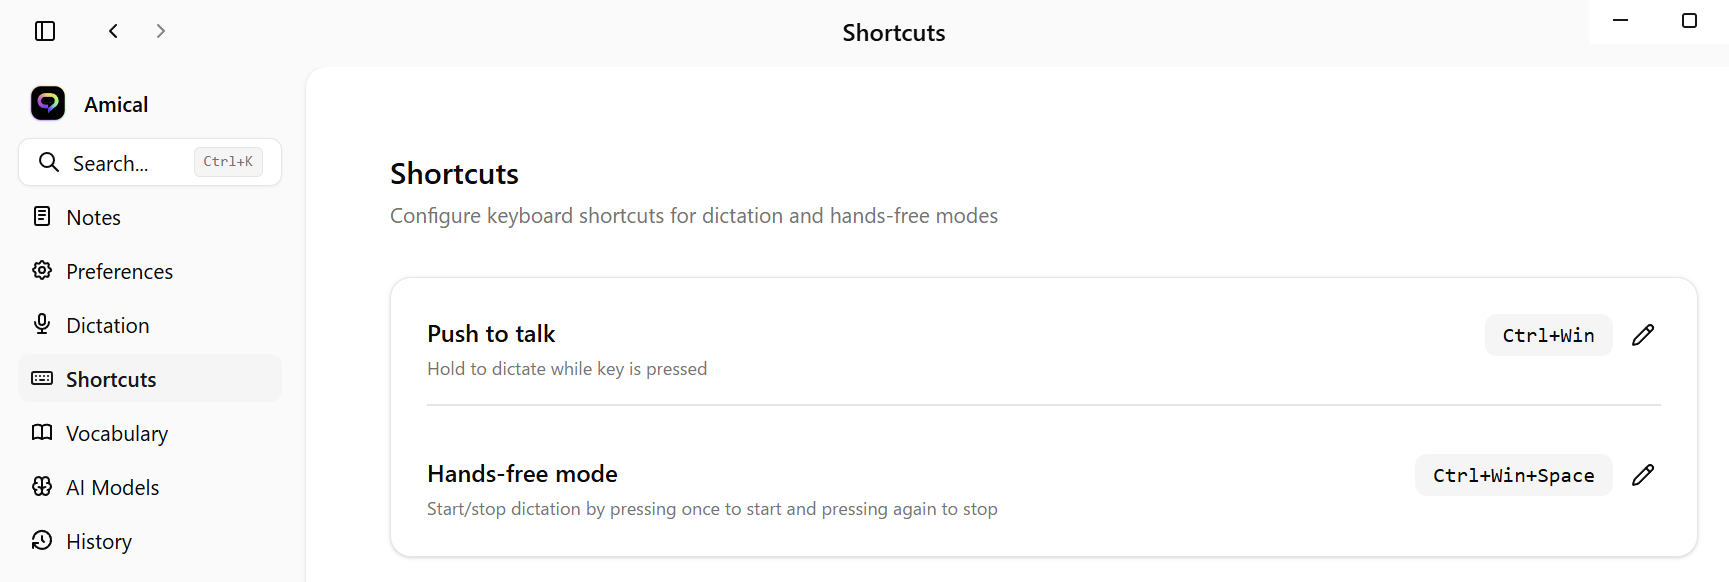The image size is (1729, 582).
Task: Click the Ctrl+K hint badge
Action: tap(228, 161)
